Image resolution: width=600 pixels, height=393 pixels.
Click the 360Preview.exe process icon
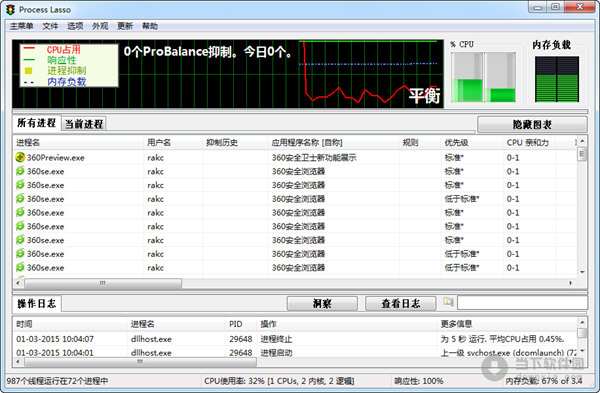(x=20, y=157)
